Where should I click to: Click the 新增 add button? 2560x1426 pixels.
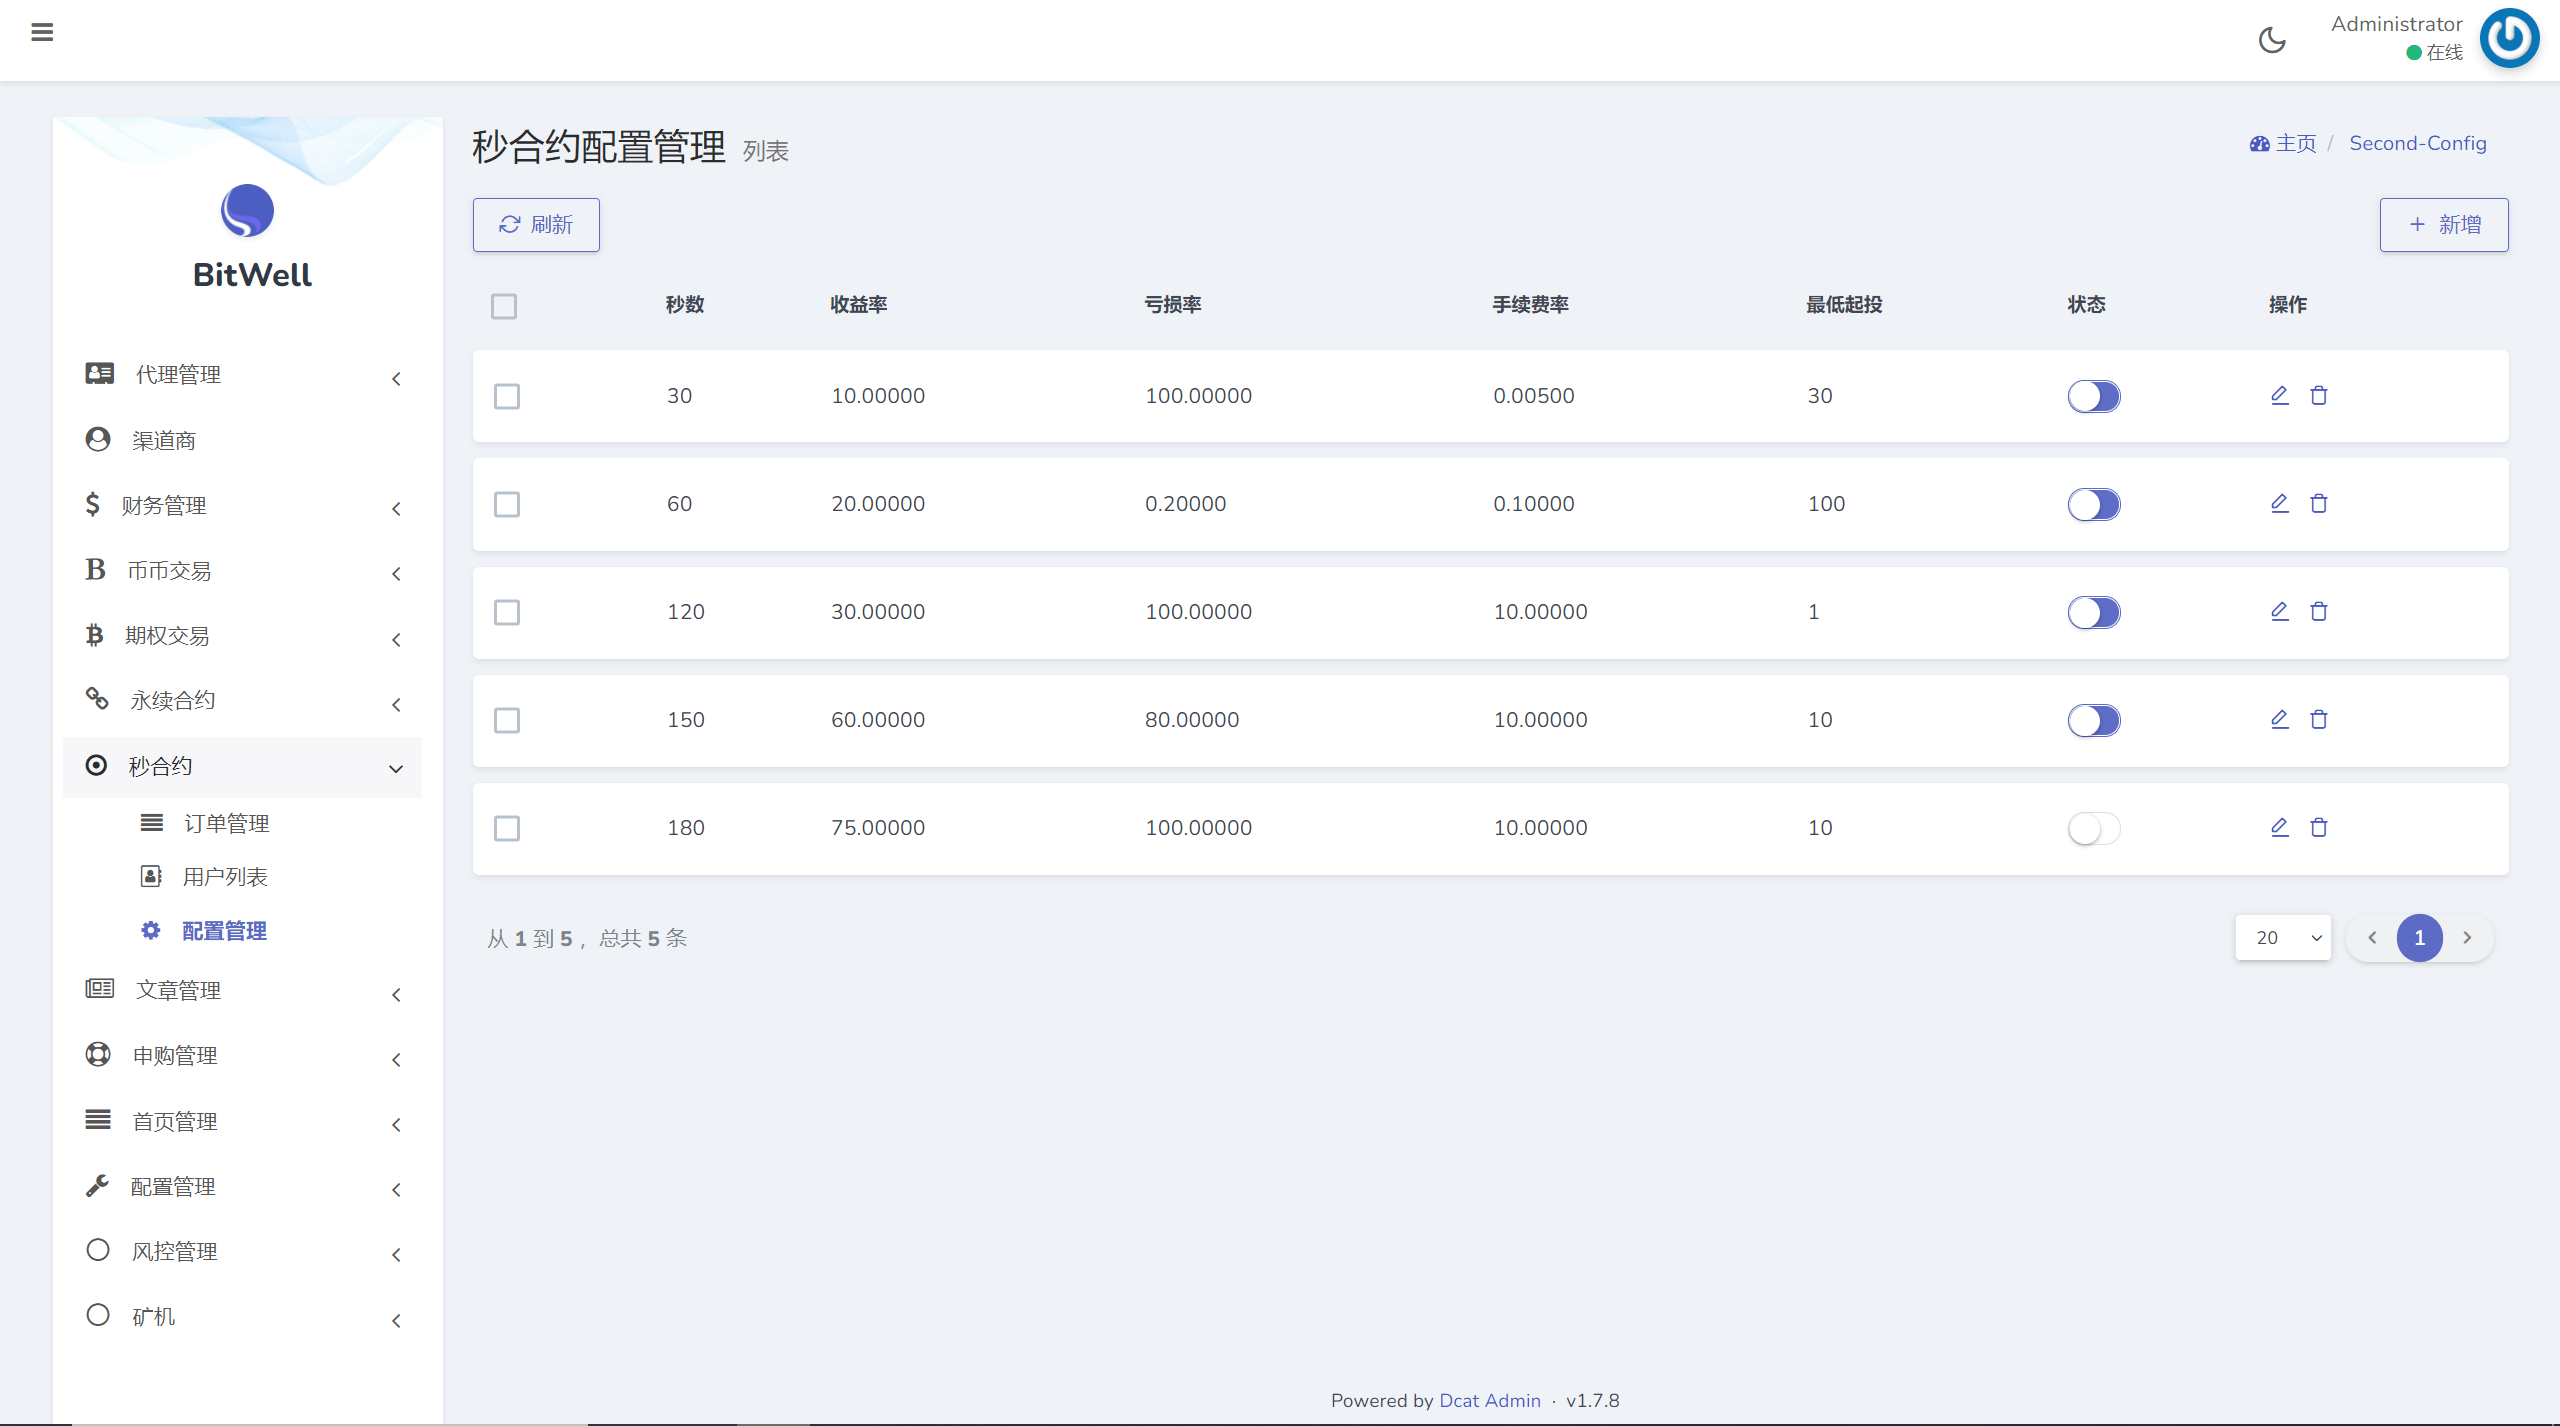(2443, 225)
